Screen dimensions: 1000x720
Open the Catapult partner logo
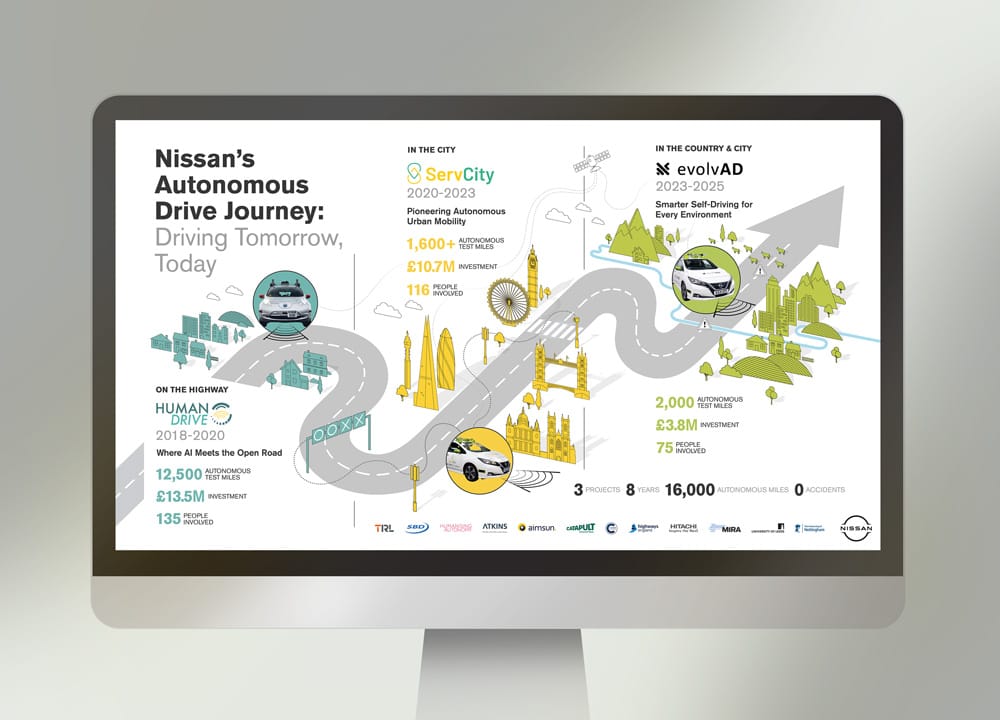[580, 527]
